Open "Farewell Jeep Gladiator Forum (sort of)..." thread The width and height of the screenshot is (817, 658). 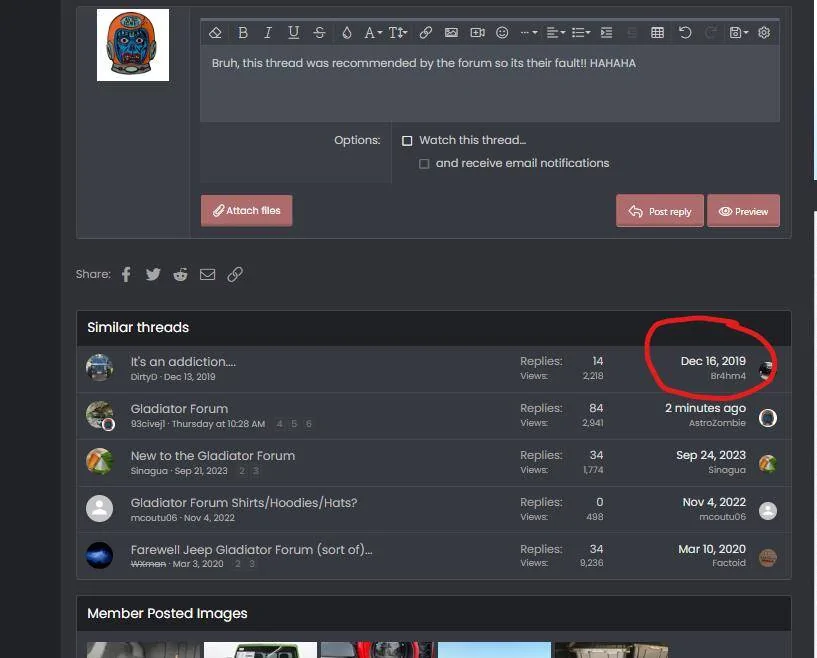coord(251,550)
